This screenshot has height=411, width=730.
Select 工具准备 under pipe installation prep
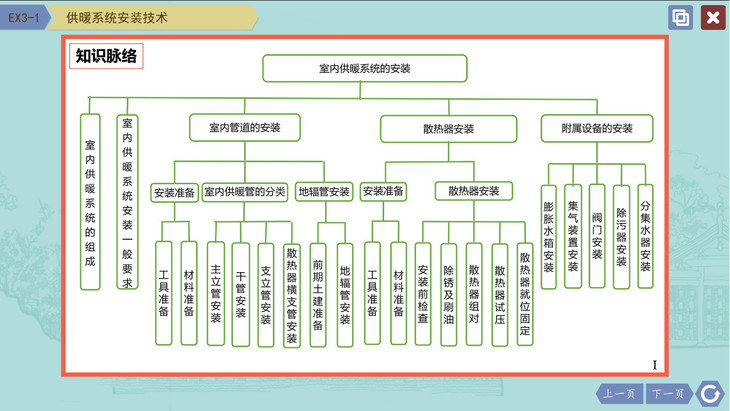pos(163,293)
